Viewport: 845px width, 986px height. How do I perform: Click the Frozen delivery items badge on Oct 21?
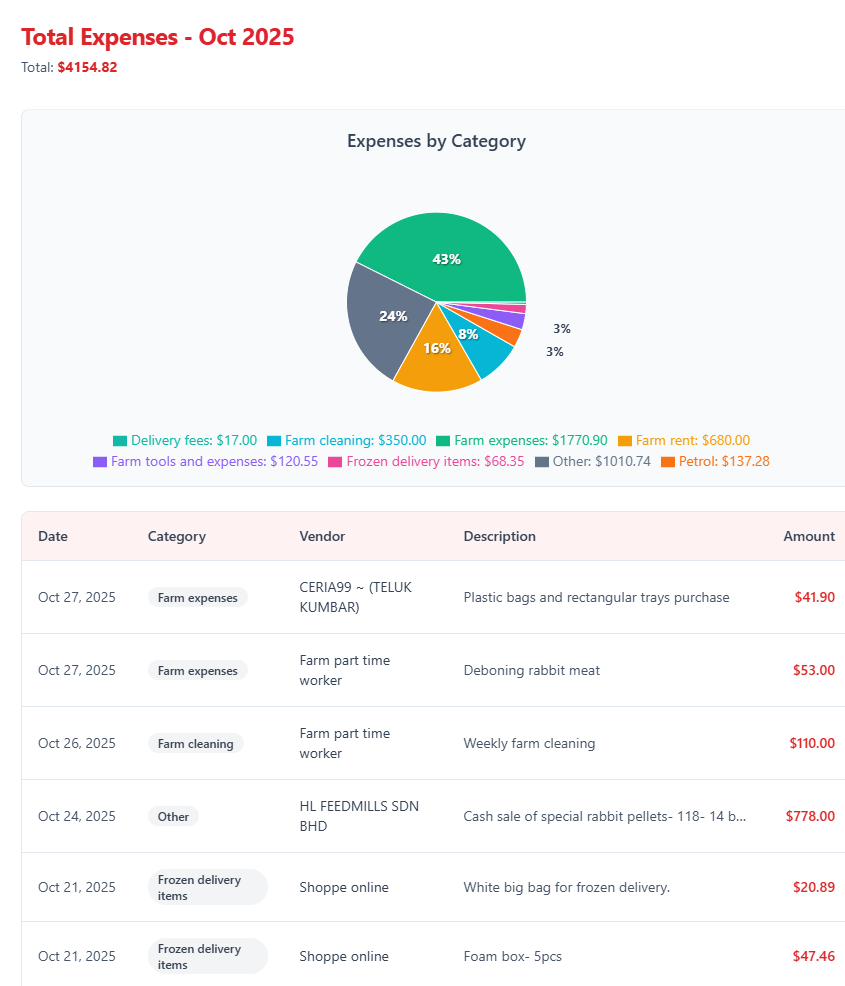tap(207, 886)
